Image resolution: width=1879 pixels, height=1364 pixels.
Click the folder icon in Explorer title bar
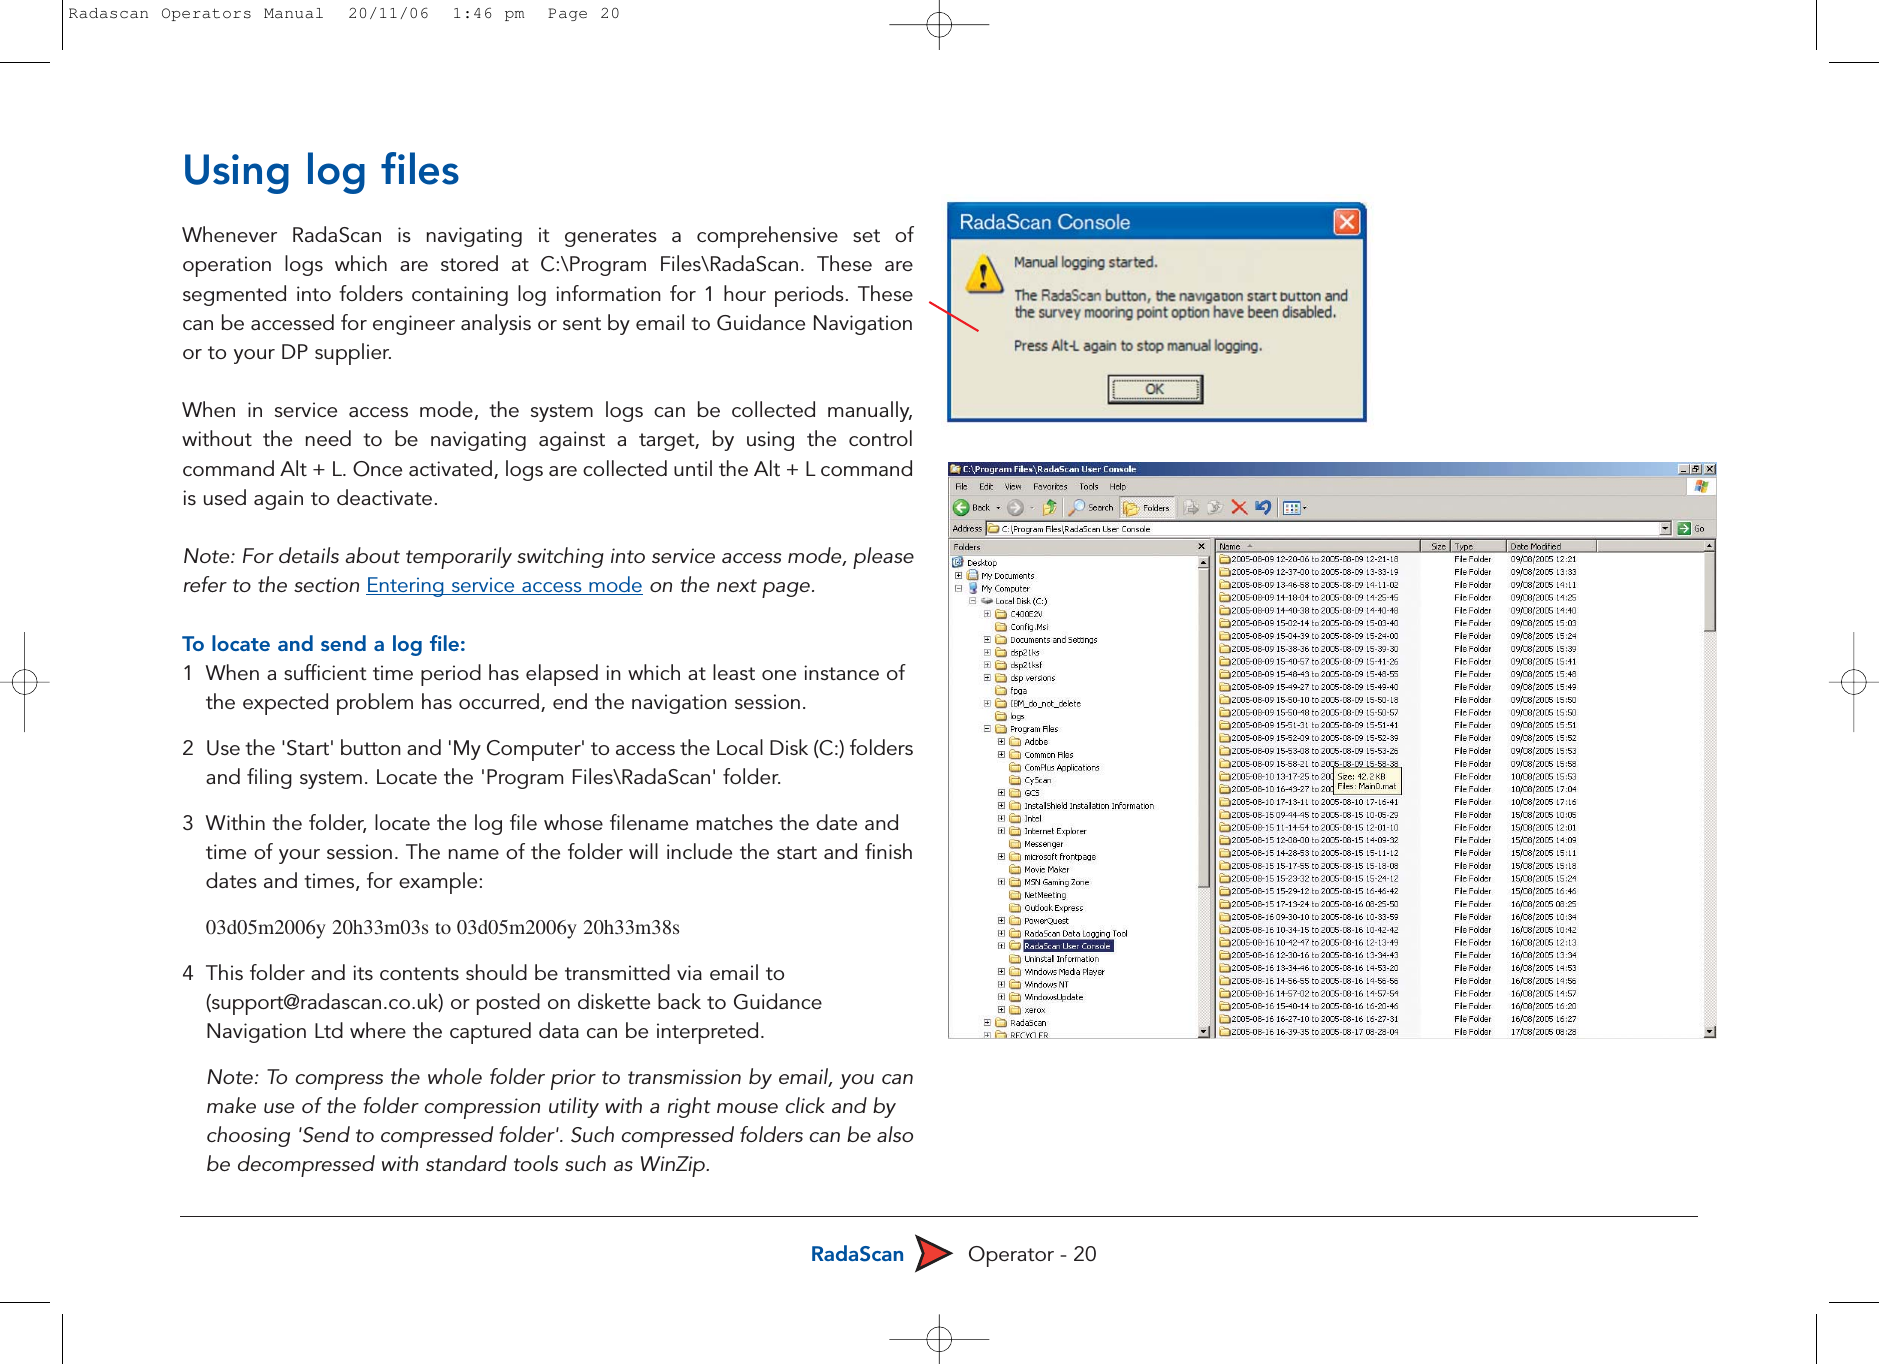(x=955, y=469)
